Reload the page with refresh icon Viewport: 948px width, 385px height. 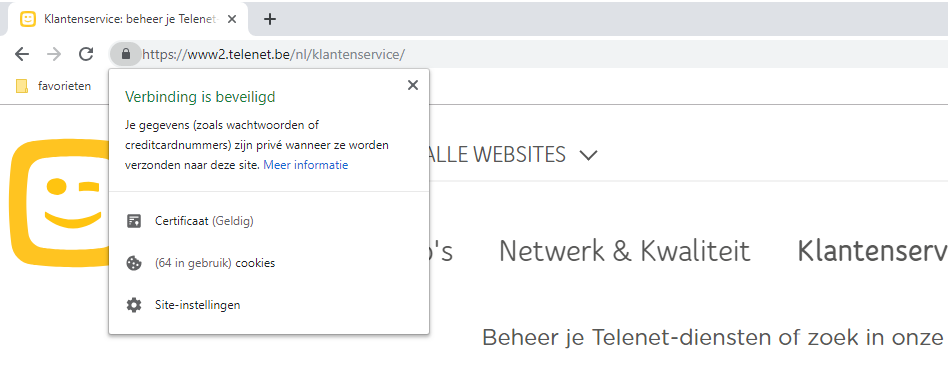(86, 54)
